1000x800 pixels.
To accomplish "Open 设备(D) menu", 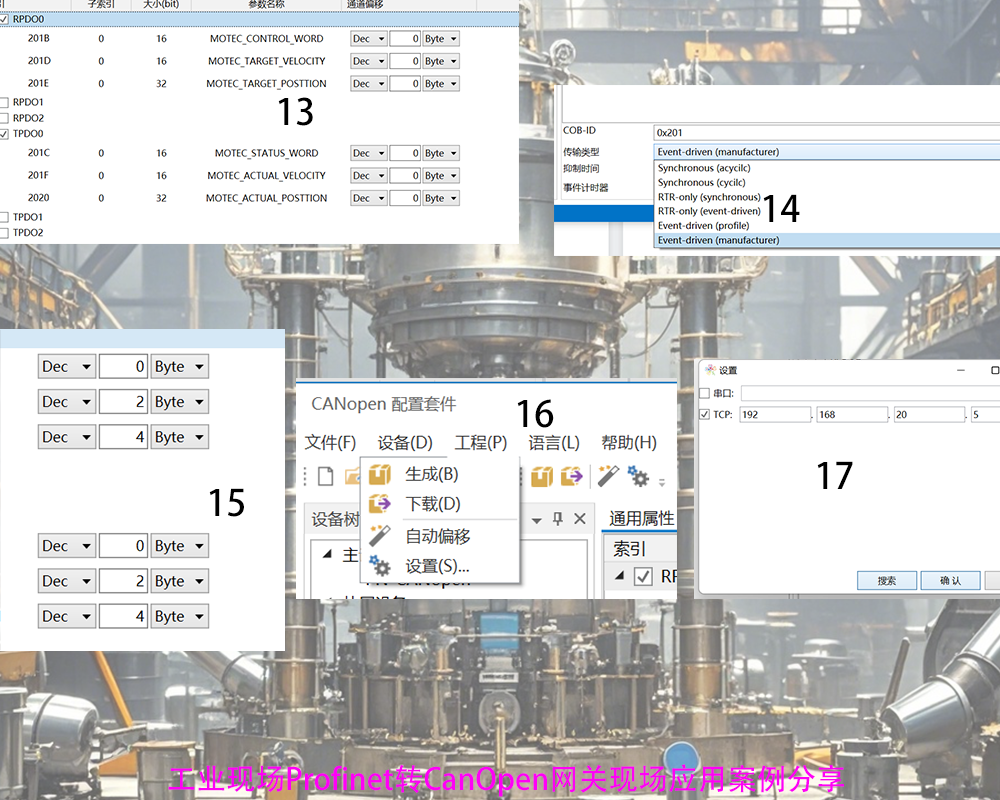I will pyautogui.click(x=405, y=442).
